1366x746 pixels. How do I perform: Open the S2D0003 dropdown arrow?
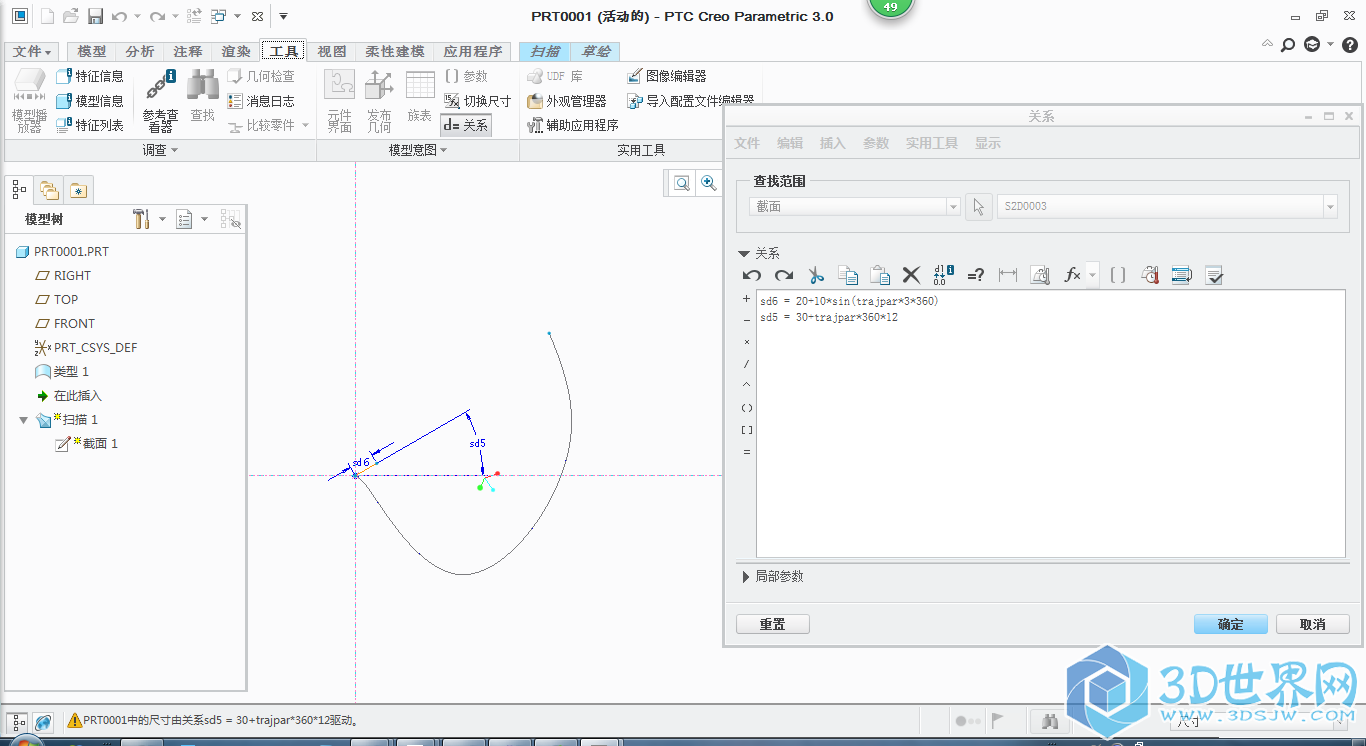[1330, 206]
